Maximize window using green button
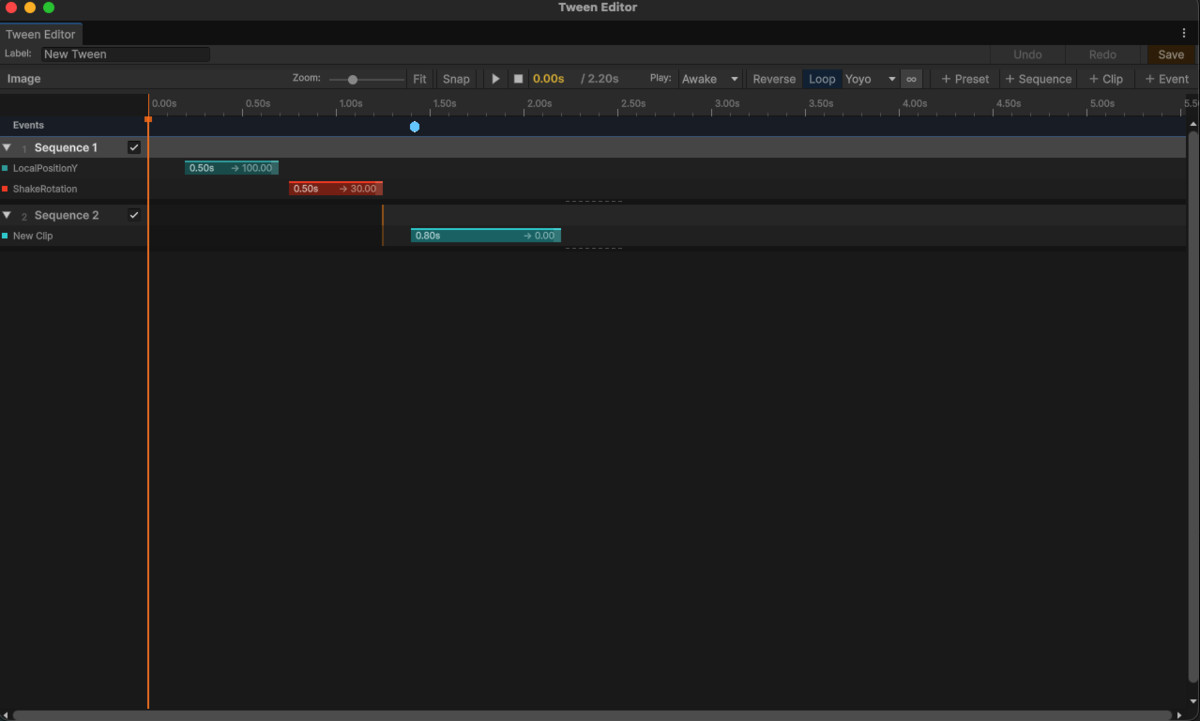 point(48,7)
